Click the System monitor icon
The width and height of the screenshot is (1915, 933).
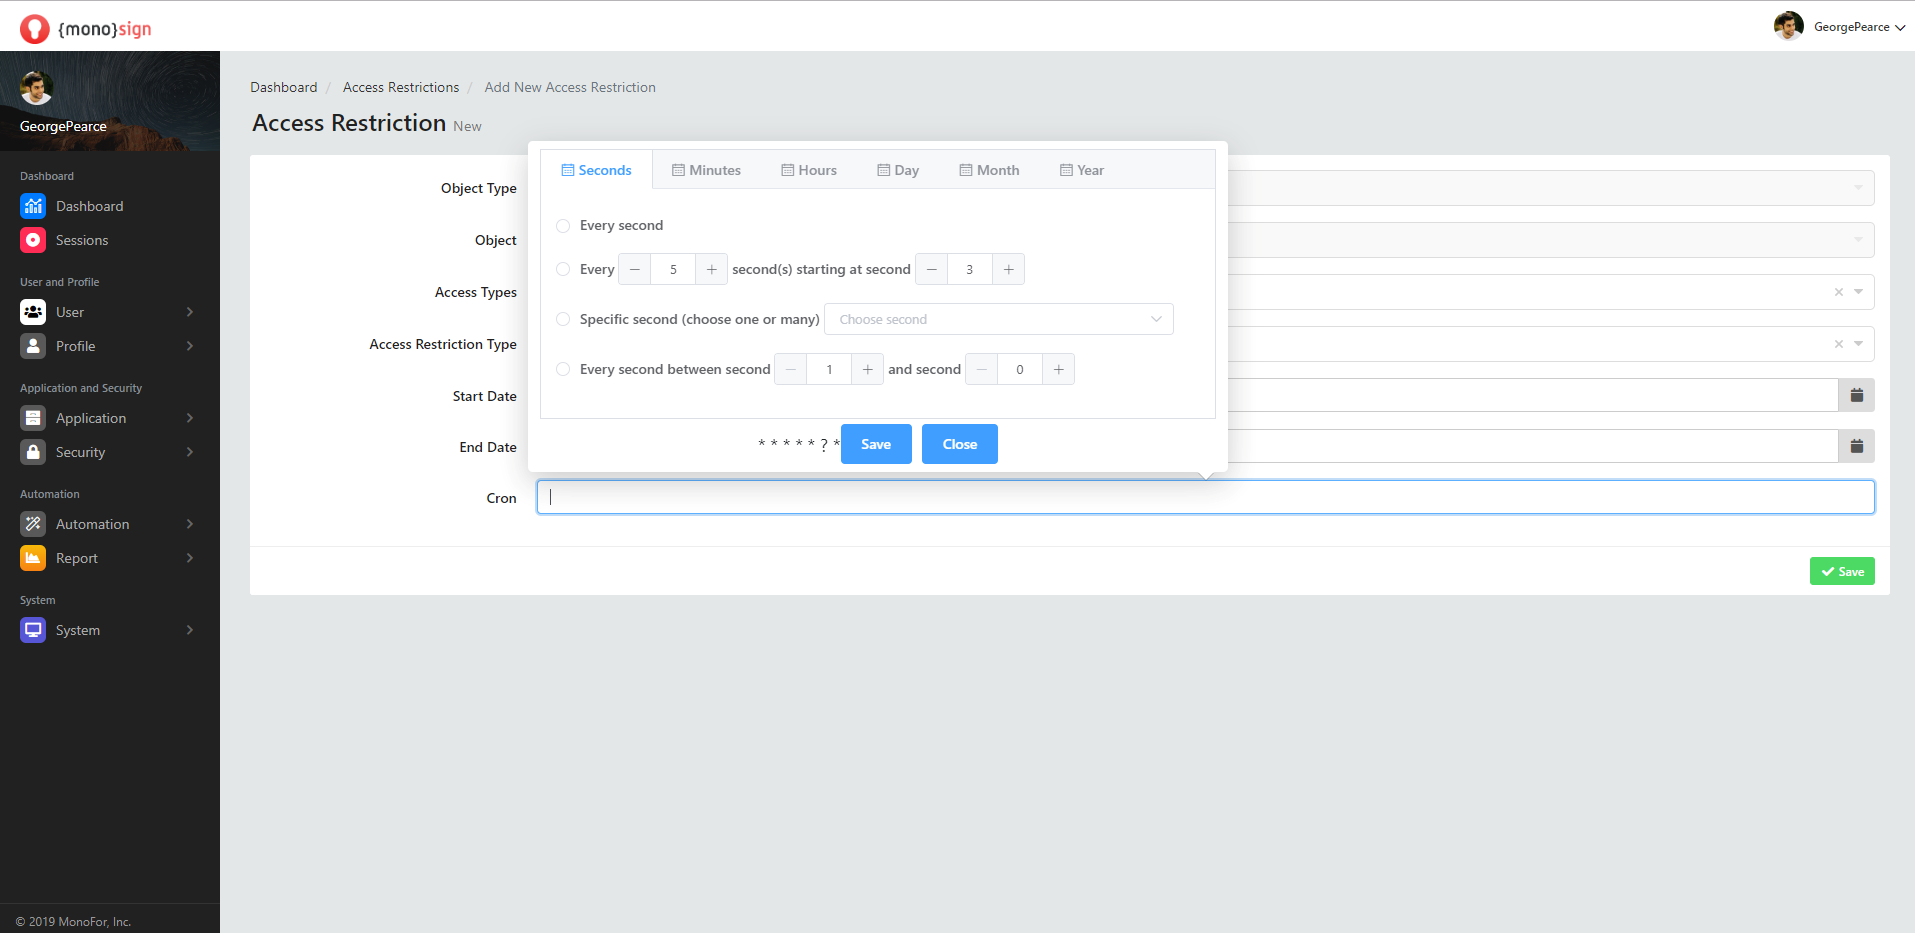tap(33, 630)
